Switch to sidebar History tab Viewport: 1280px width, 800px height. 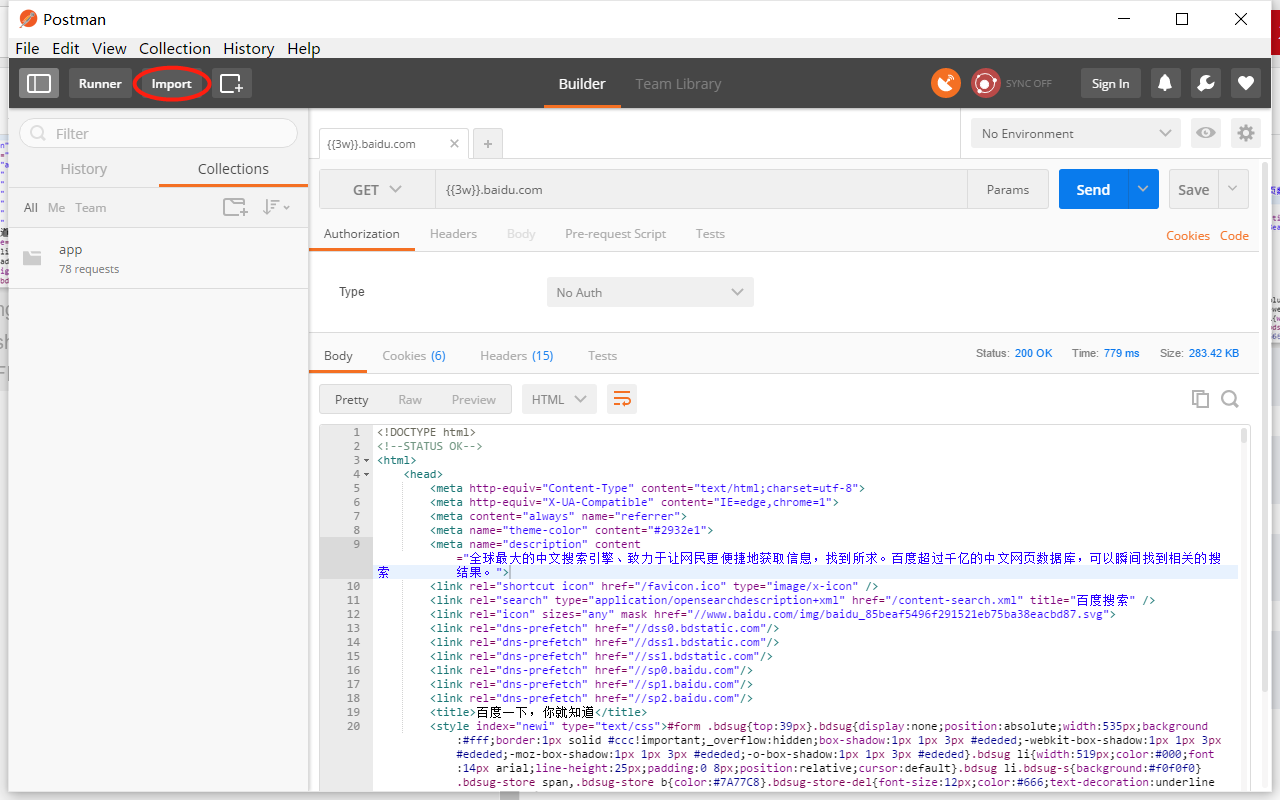[84, 169]
